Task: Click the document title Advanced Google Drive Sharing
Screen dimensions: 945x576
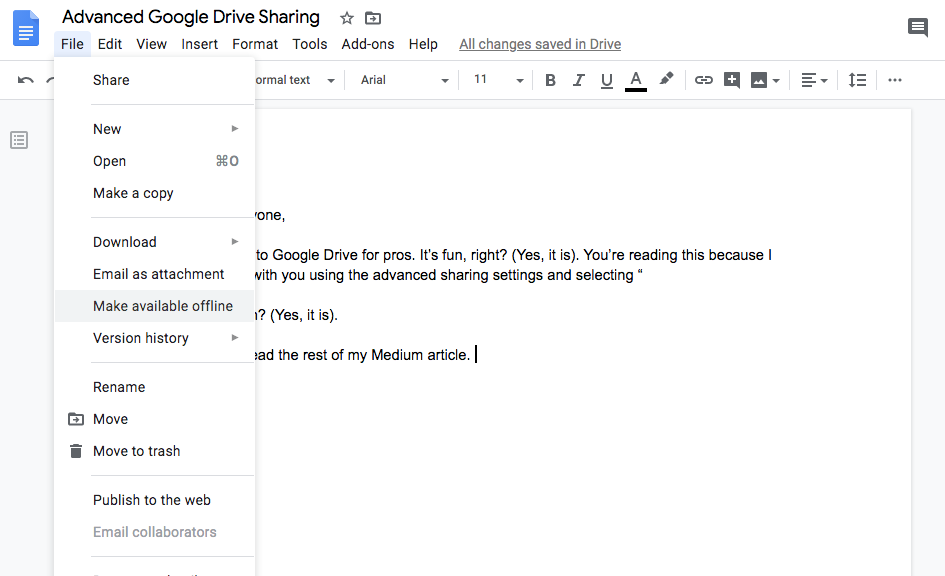Action: 191,17
